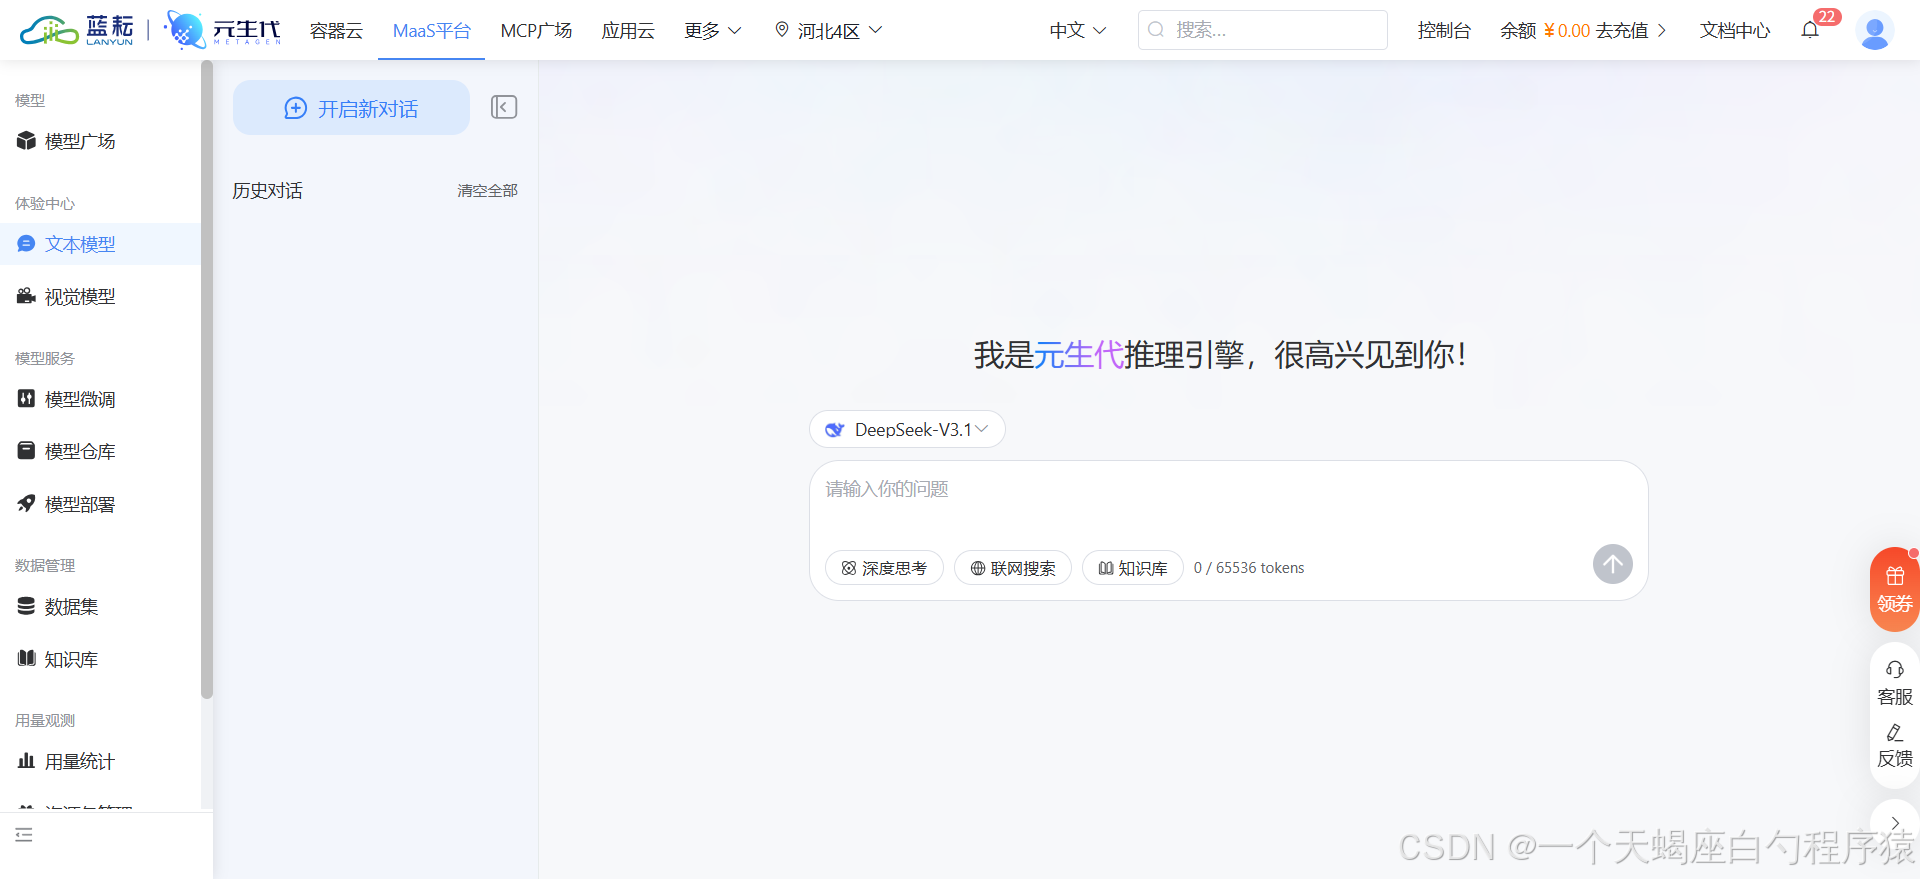Collapse the history conversation panel icon
Image resolution: width=1920 pixels, height=879 pixels.
pos(504,107)
